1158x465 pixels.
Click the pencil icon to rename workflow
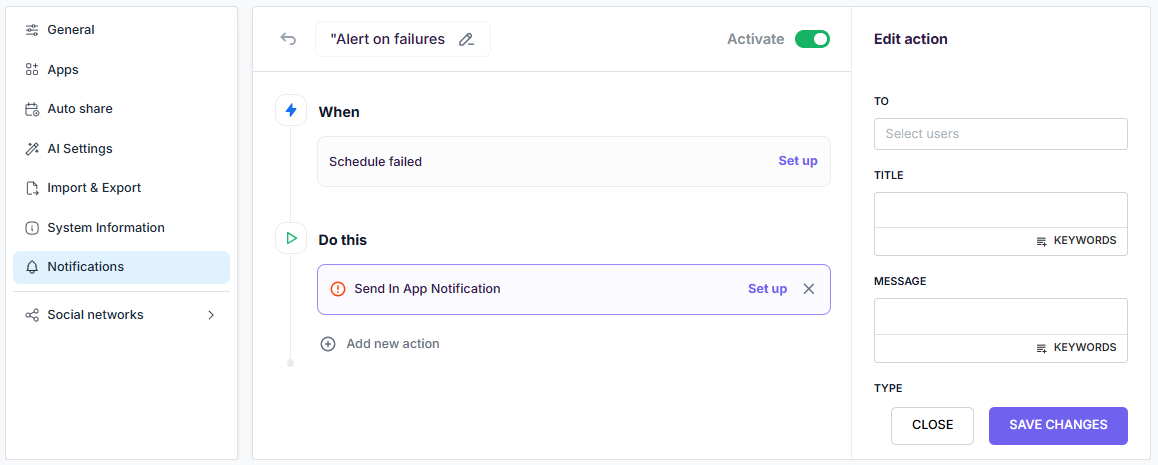click(x=466, y=40)
